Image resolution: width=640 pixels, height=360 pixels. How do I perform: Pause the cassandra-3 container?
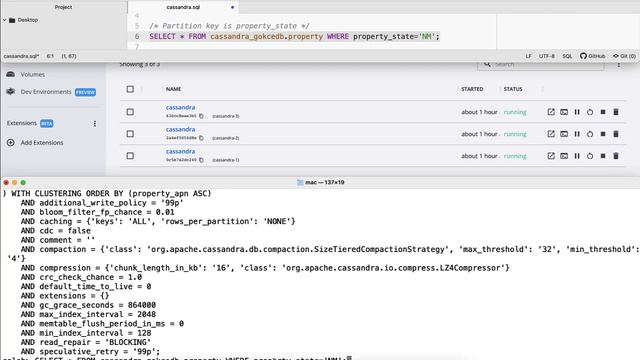[x=577, y=112]
